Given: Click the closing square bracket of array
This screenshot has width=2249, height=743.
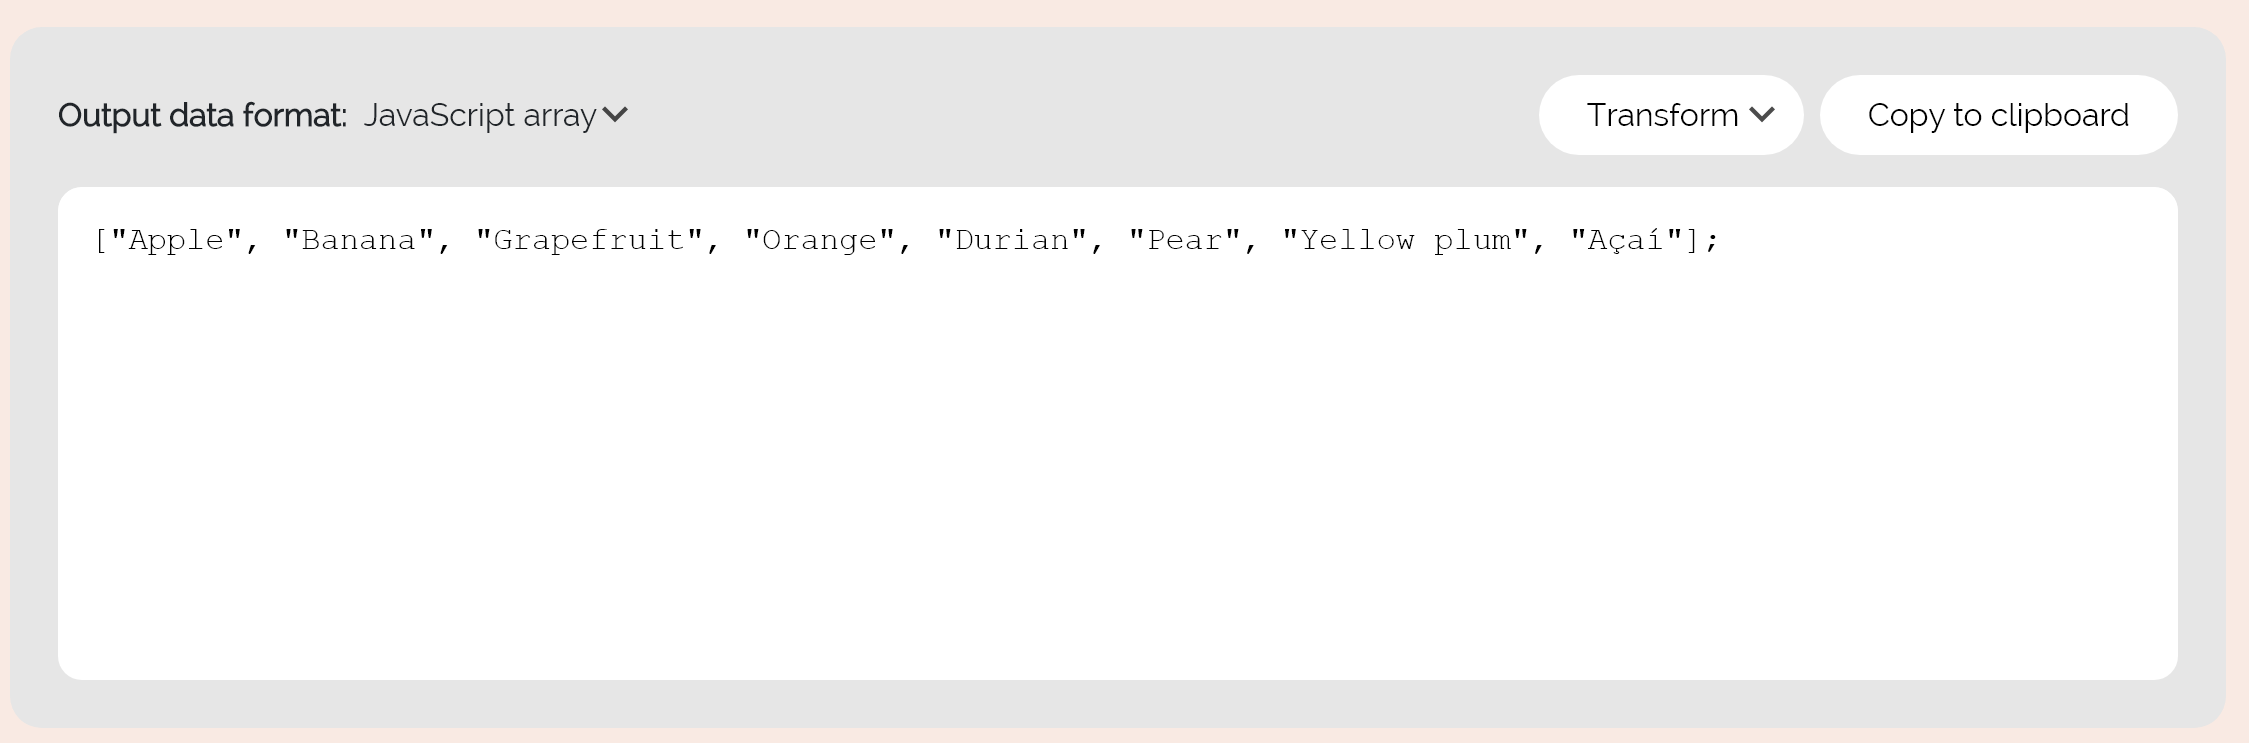Looking at the screenshot, I should 1693,241.
